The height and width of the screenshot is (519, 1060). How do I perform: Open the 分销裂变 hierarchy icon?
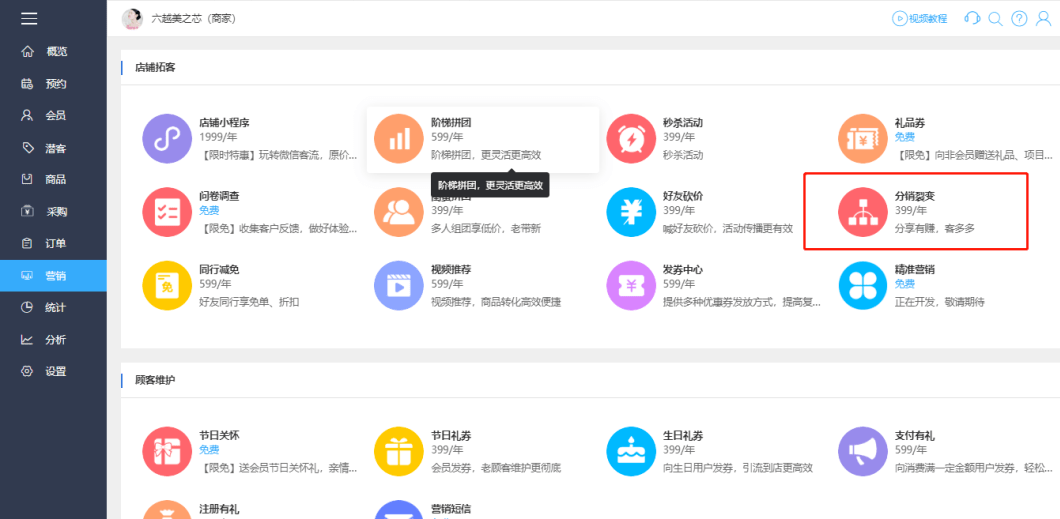coord(863,212)
